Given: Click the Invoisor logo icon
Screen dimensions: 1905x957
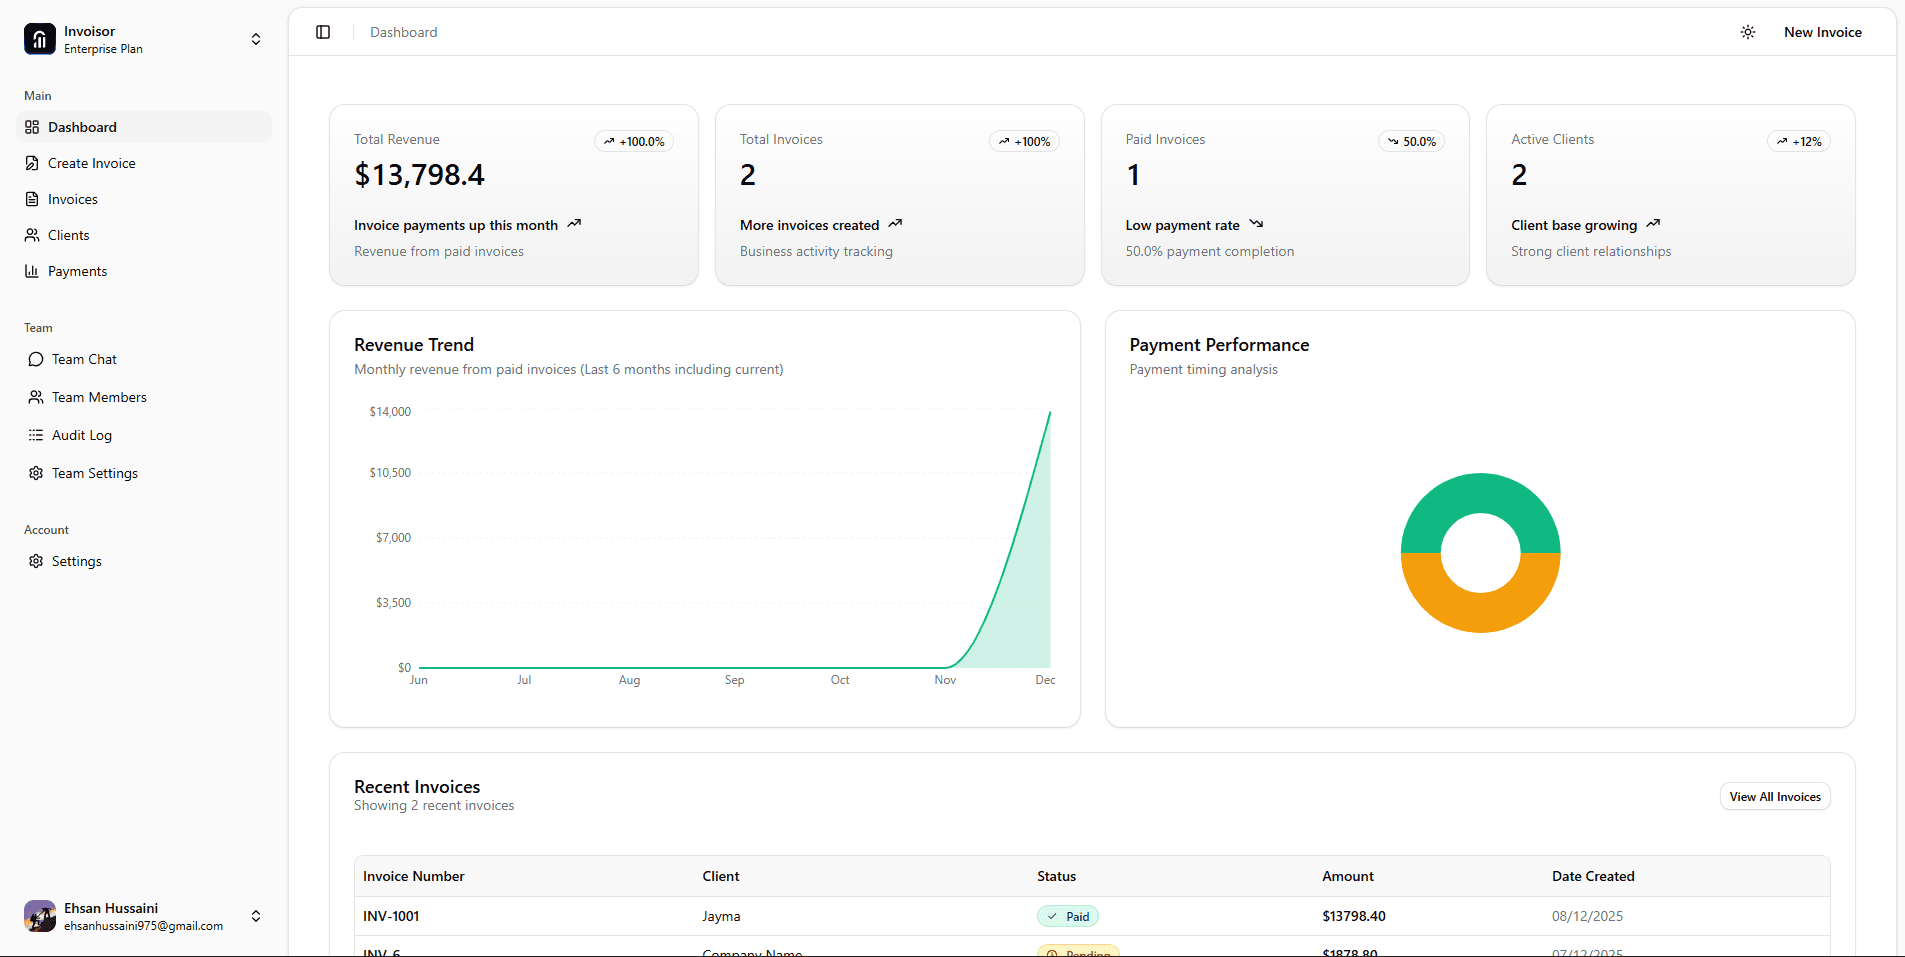Looking at the screenshot, I should pyautogui.click(x=40, y=39).
